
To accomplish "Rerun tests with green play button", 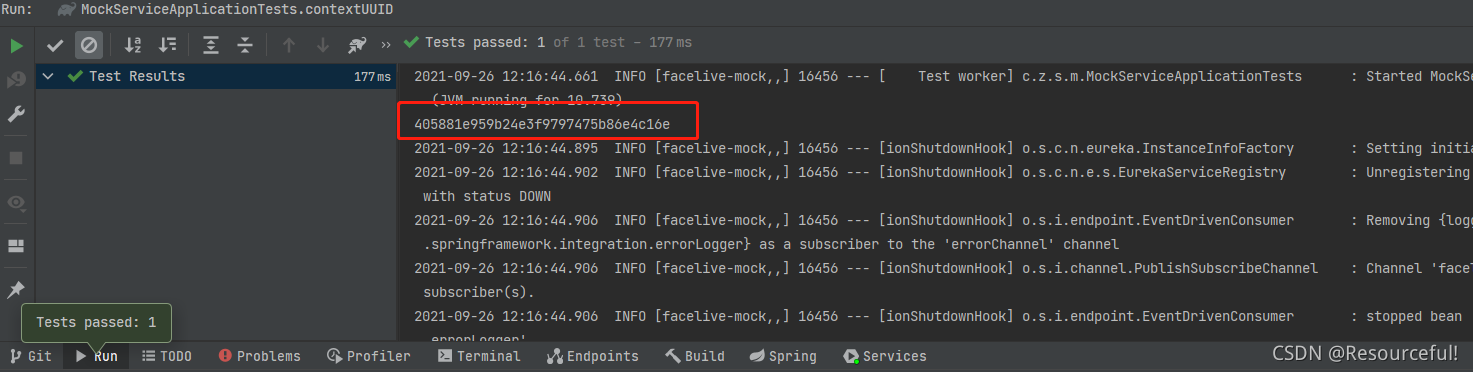I will pos(16,45).
